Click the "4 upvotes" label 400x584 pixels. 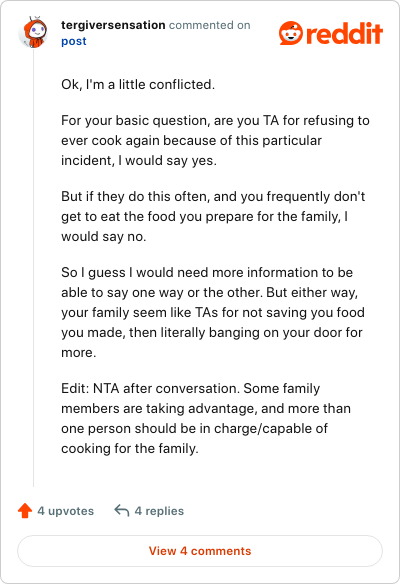66,511
